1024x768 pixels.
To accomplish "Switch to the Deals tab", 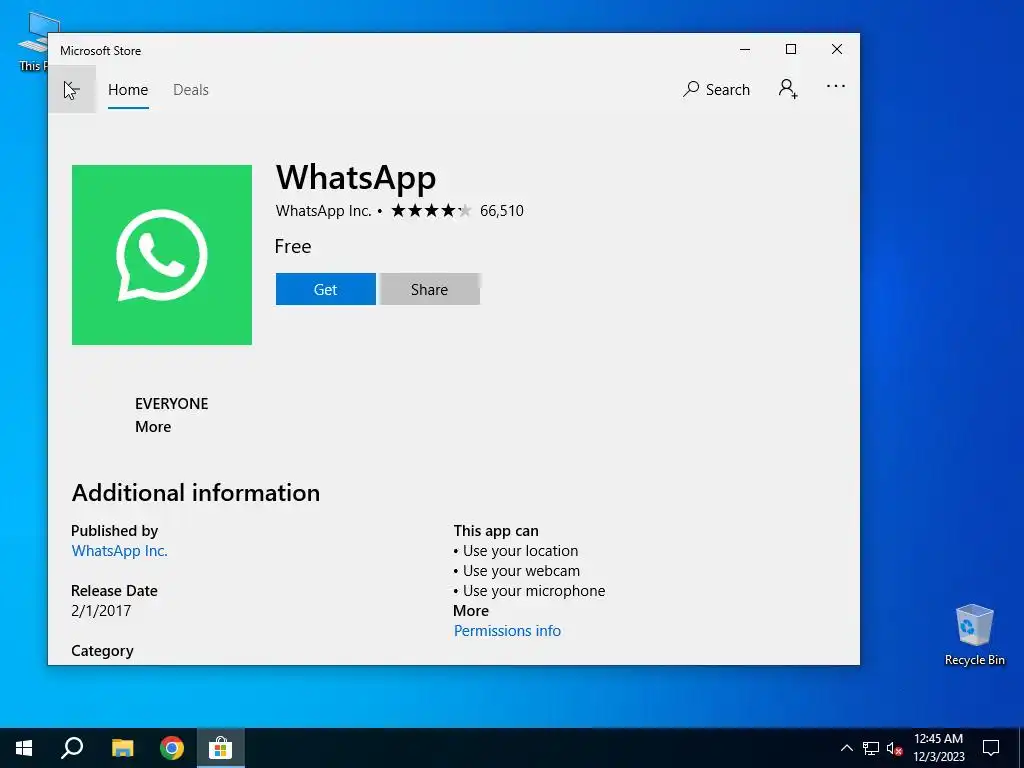I will coord(191,89).
